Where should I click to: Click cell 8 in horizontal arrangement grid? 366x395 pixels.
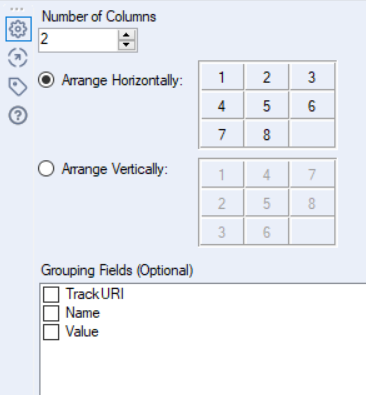[267, 135]
